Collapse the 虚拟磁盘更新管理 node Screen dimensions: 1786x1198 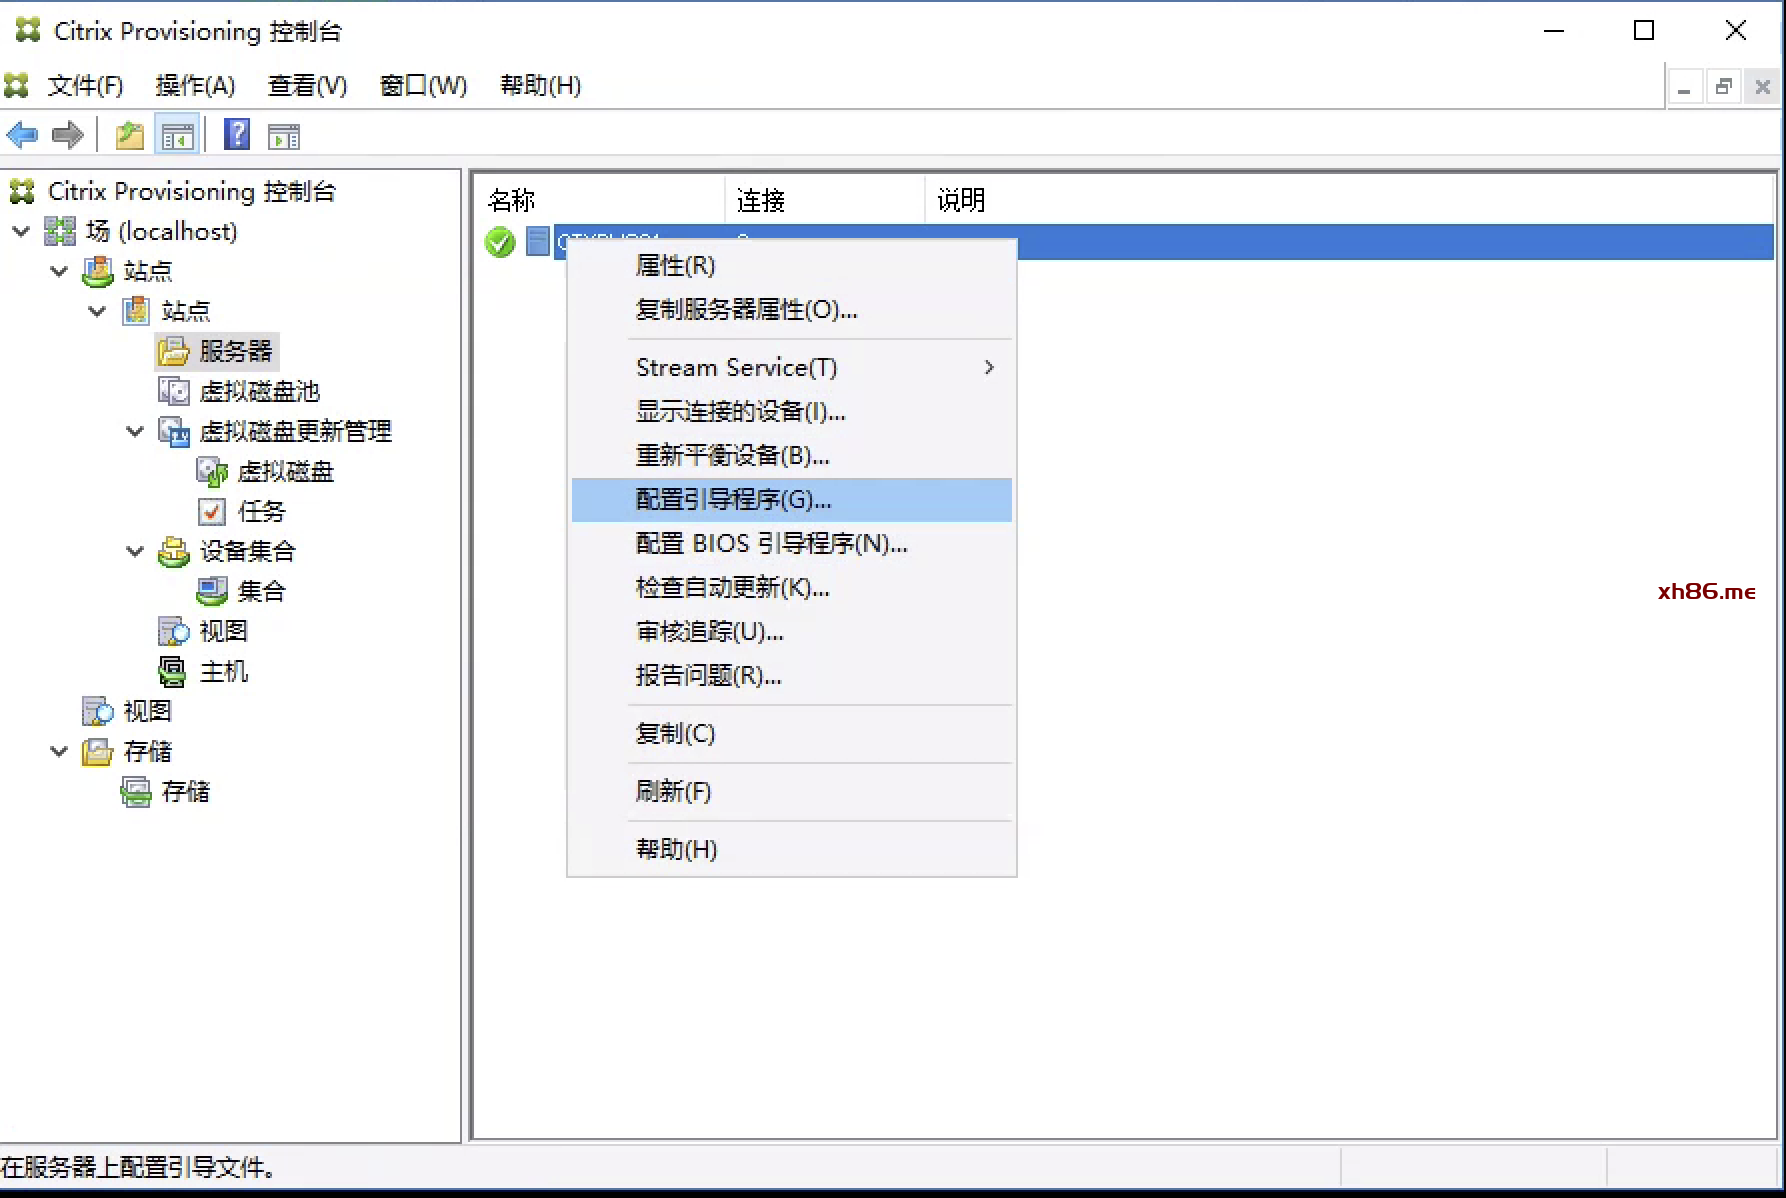click(x=135, y=431)
